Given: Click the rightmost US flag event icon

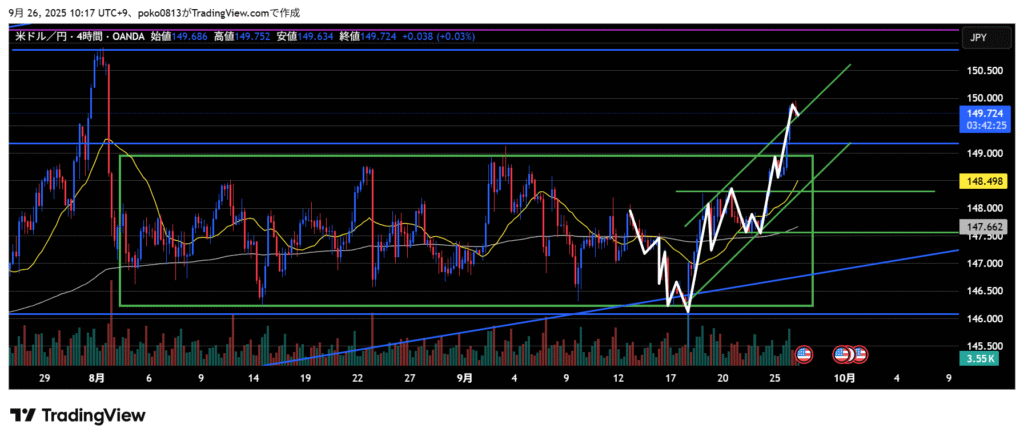Looking at the screenshot, I should tap(859, 354).
